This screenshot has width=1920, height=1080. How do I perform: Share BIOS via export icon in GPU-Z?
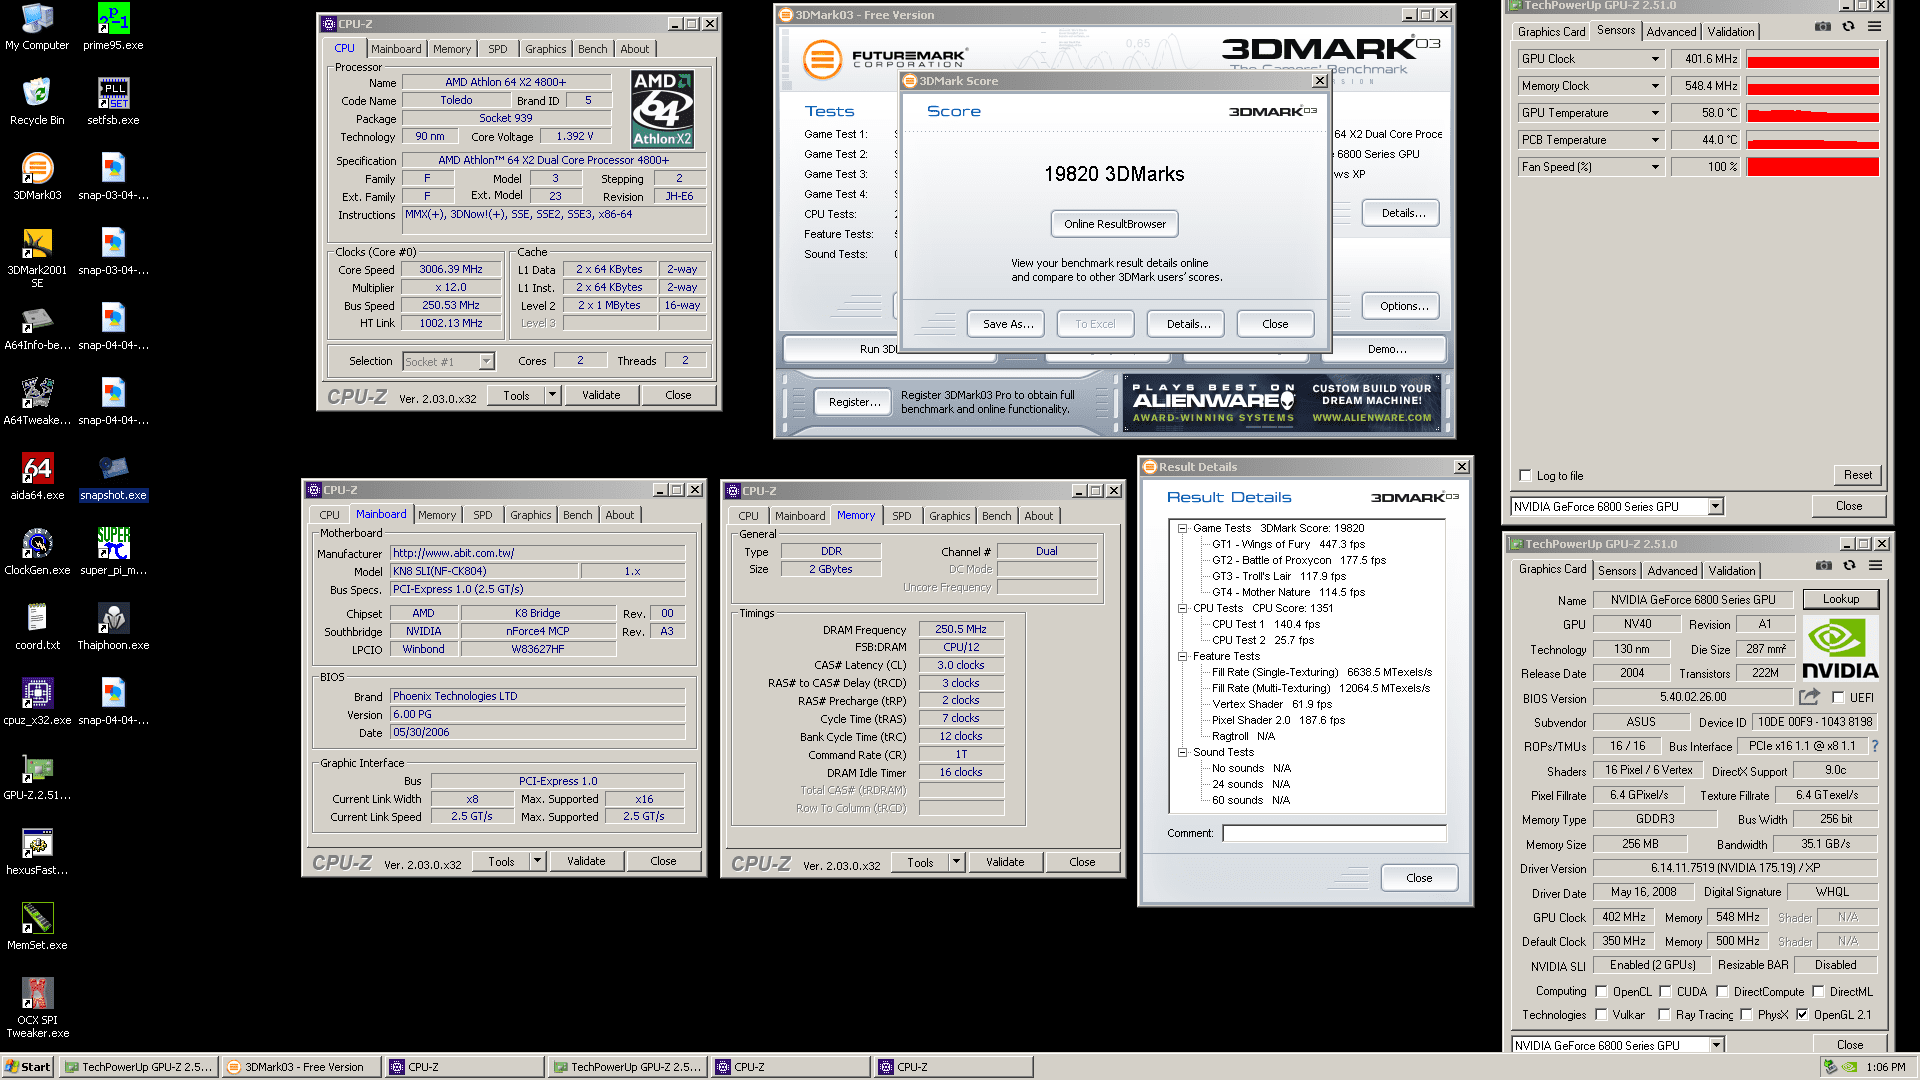click(1809, 697)
